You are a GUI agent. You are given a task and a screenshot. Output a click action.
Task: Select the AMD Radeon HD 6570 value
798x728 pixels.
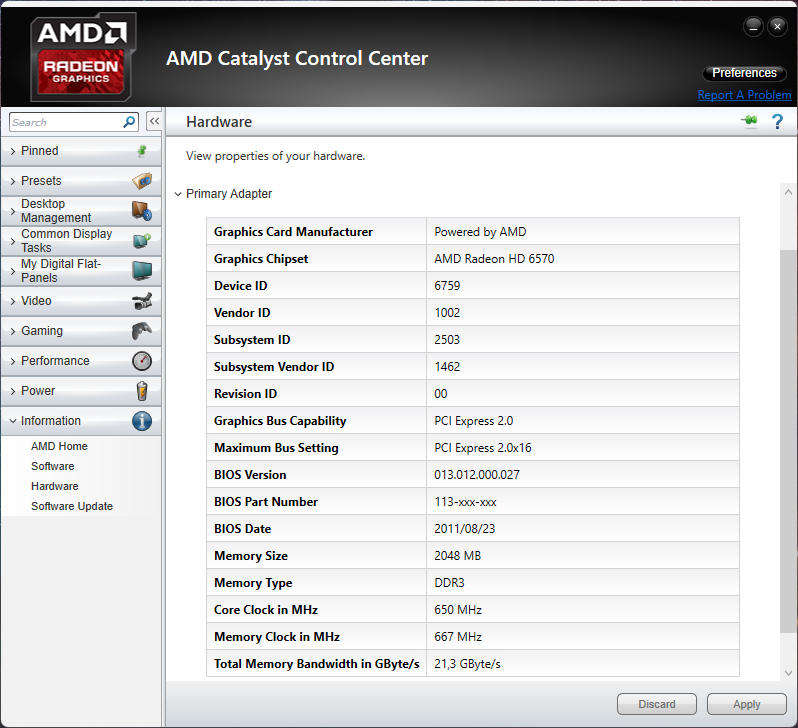click(x=494, y=259)
